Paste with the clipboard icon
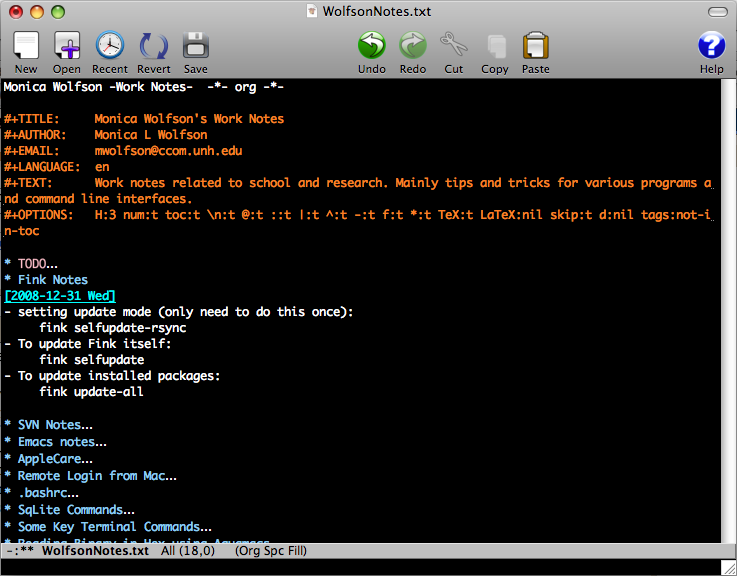 536,46
